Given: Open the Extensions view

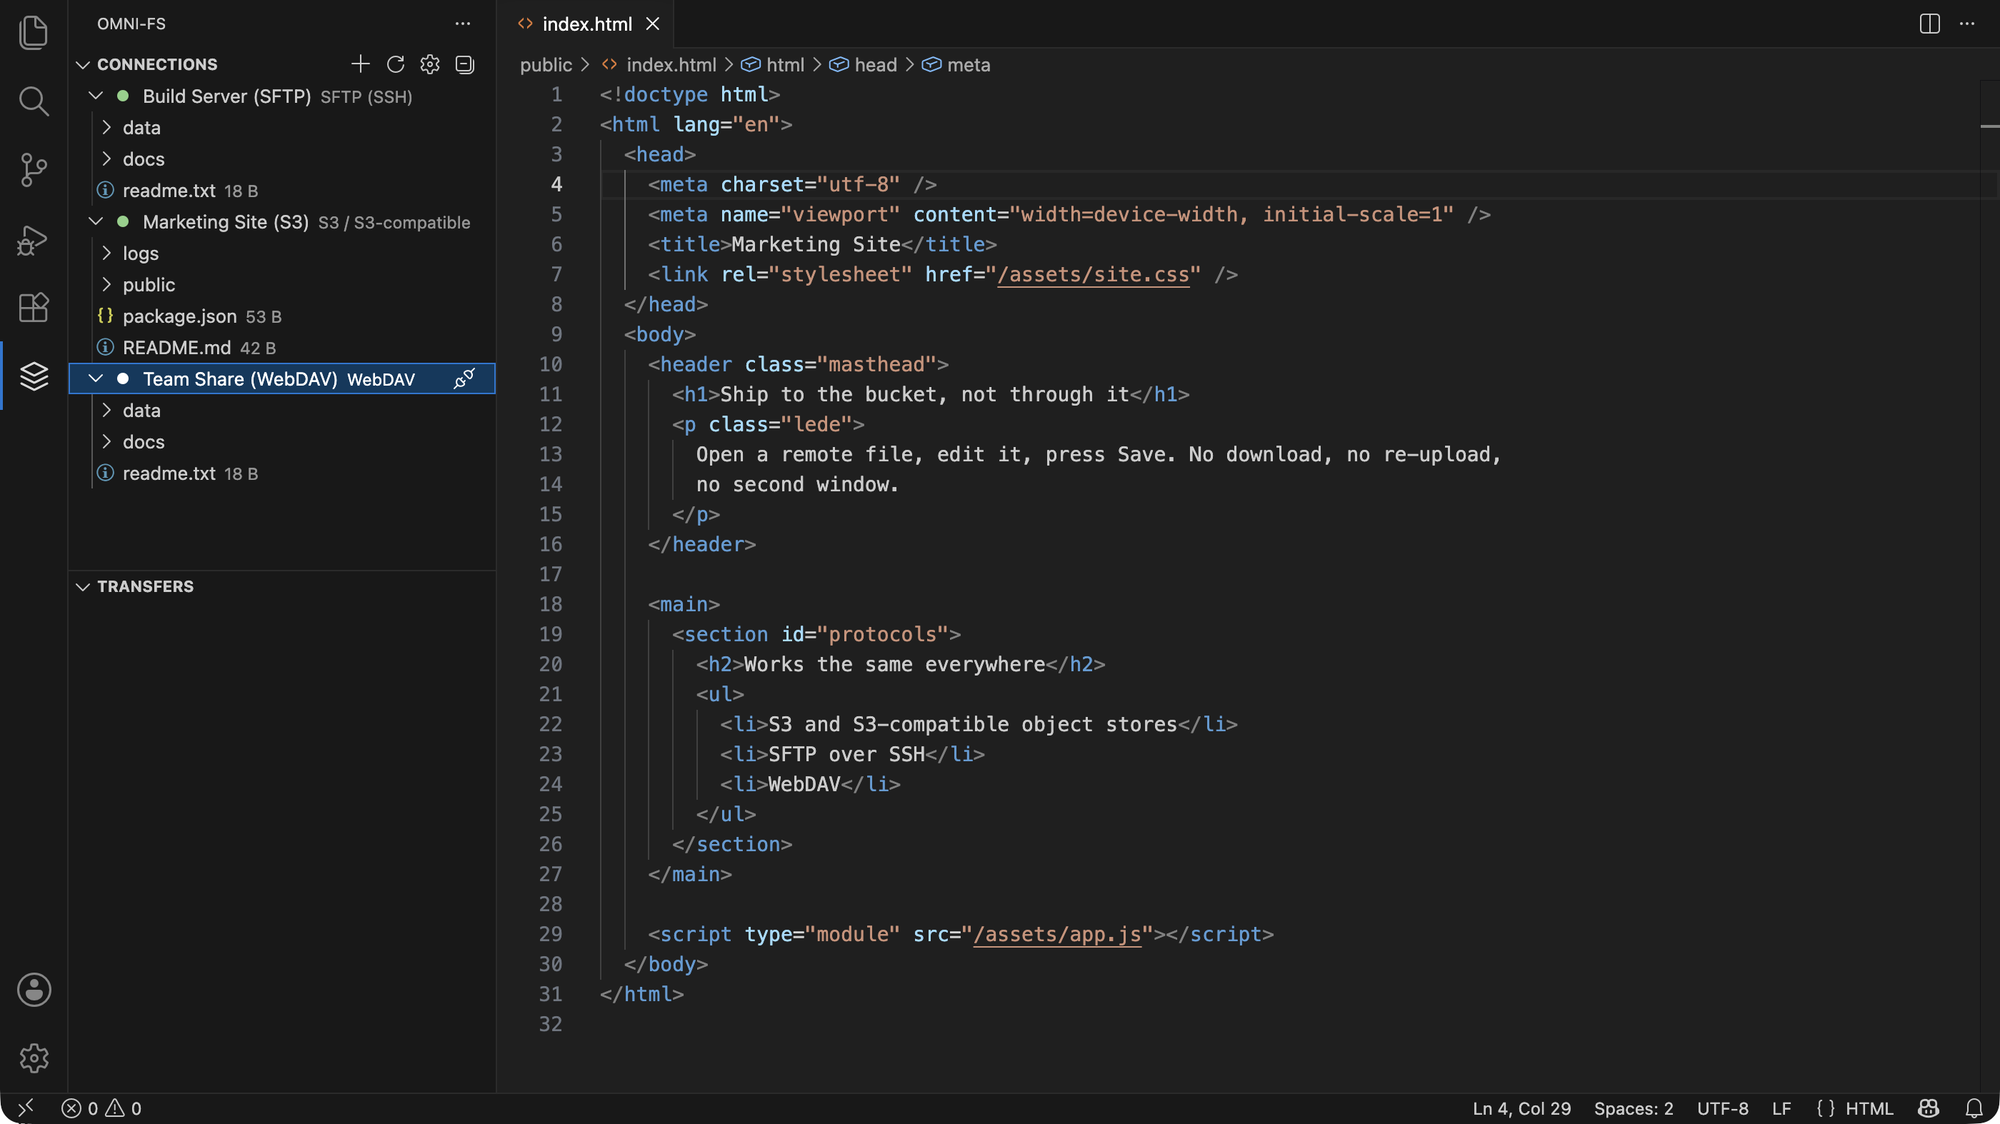Looking at the screenshot, I should point(34,307).
